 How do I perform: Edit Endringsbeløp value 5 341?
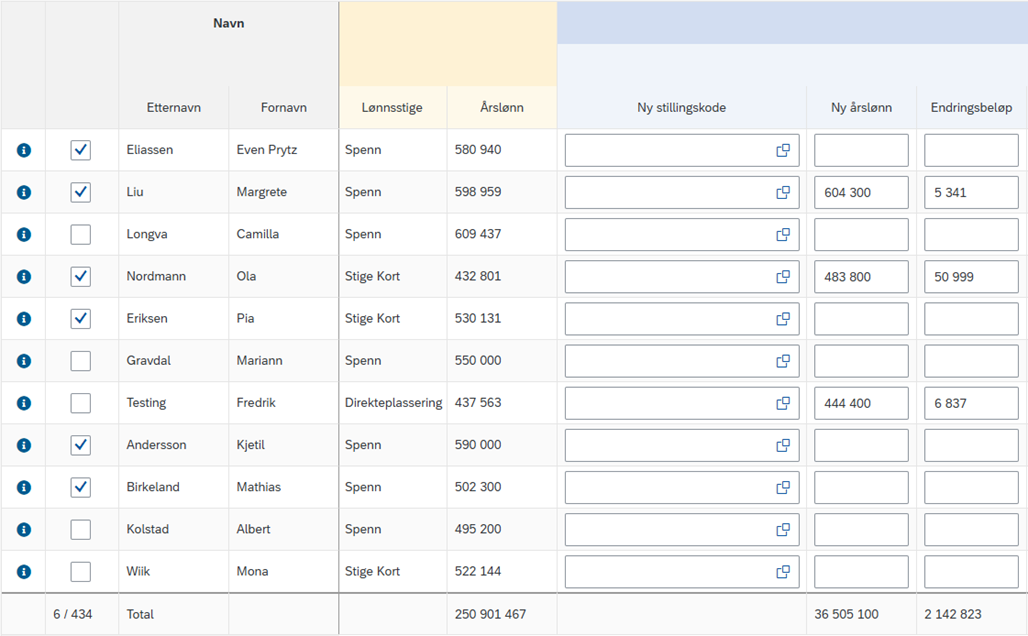(972, 192)
